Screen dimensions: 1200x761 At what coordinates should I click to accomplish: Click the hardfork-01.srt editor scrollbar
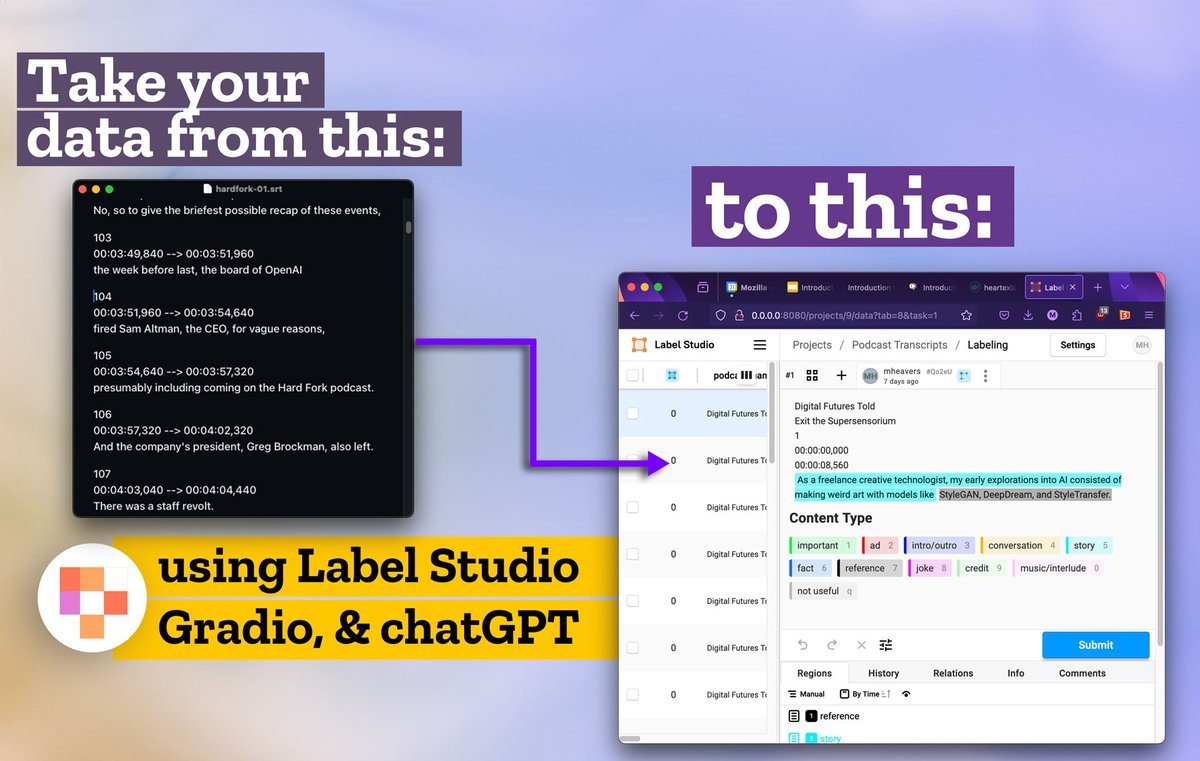point(408,227)
